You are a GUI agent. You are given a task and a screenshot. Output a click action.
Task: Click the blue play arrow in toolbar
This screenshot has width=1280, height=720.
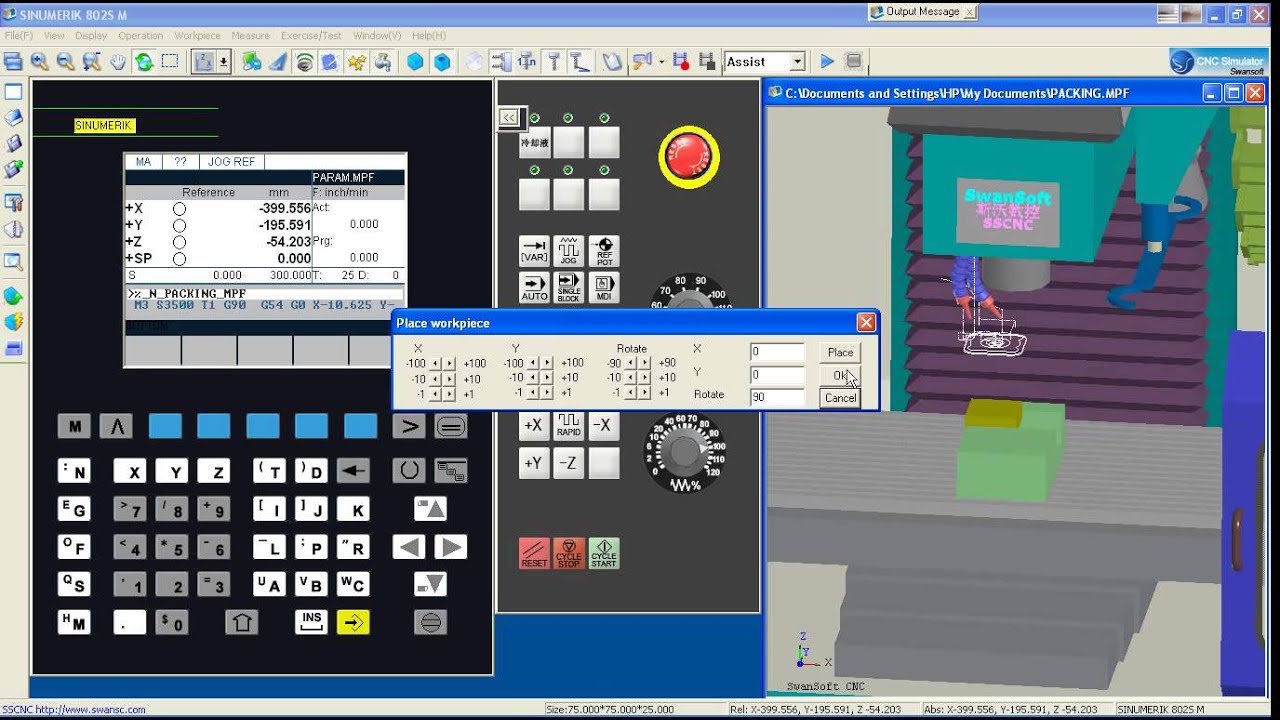click(x=827, y=62)
